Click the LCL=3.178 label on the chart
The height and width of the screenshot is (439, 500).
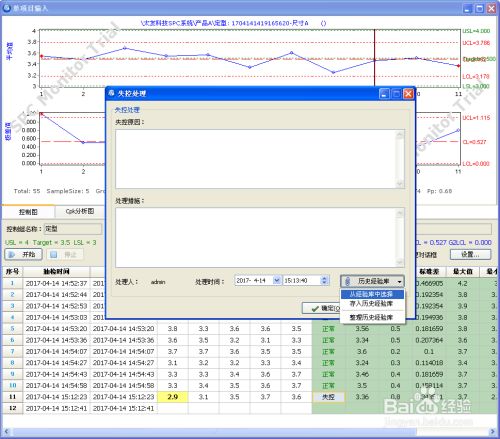point(476,77)
